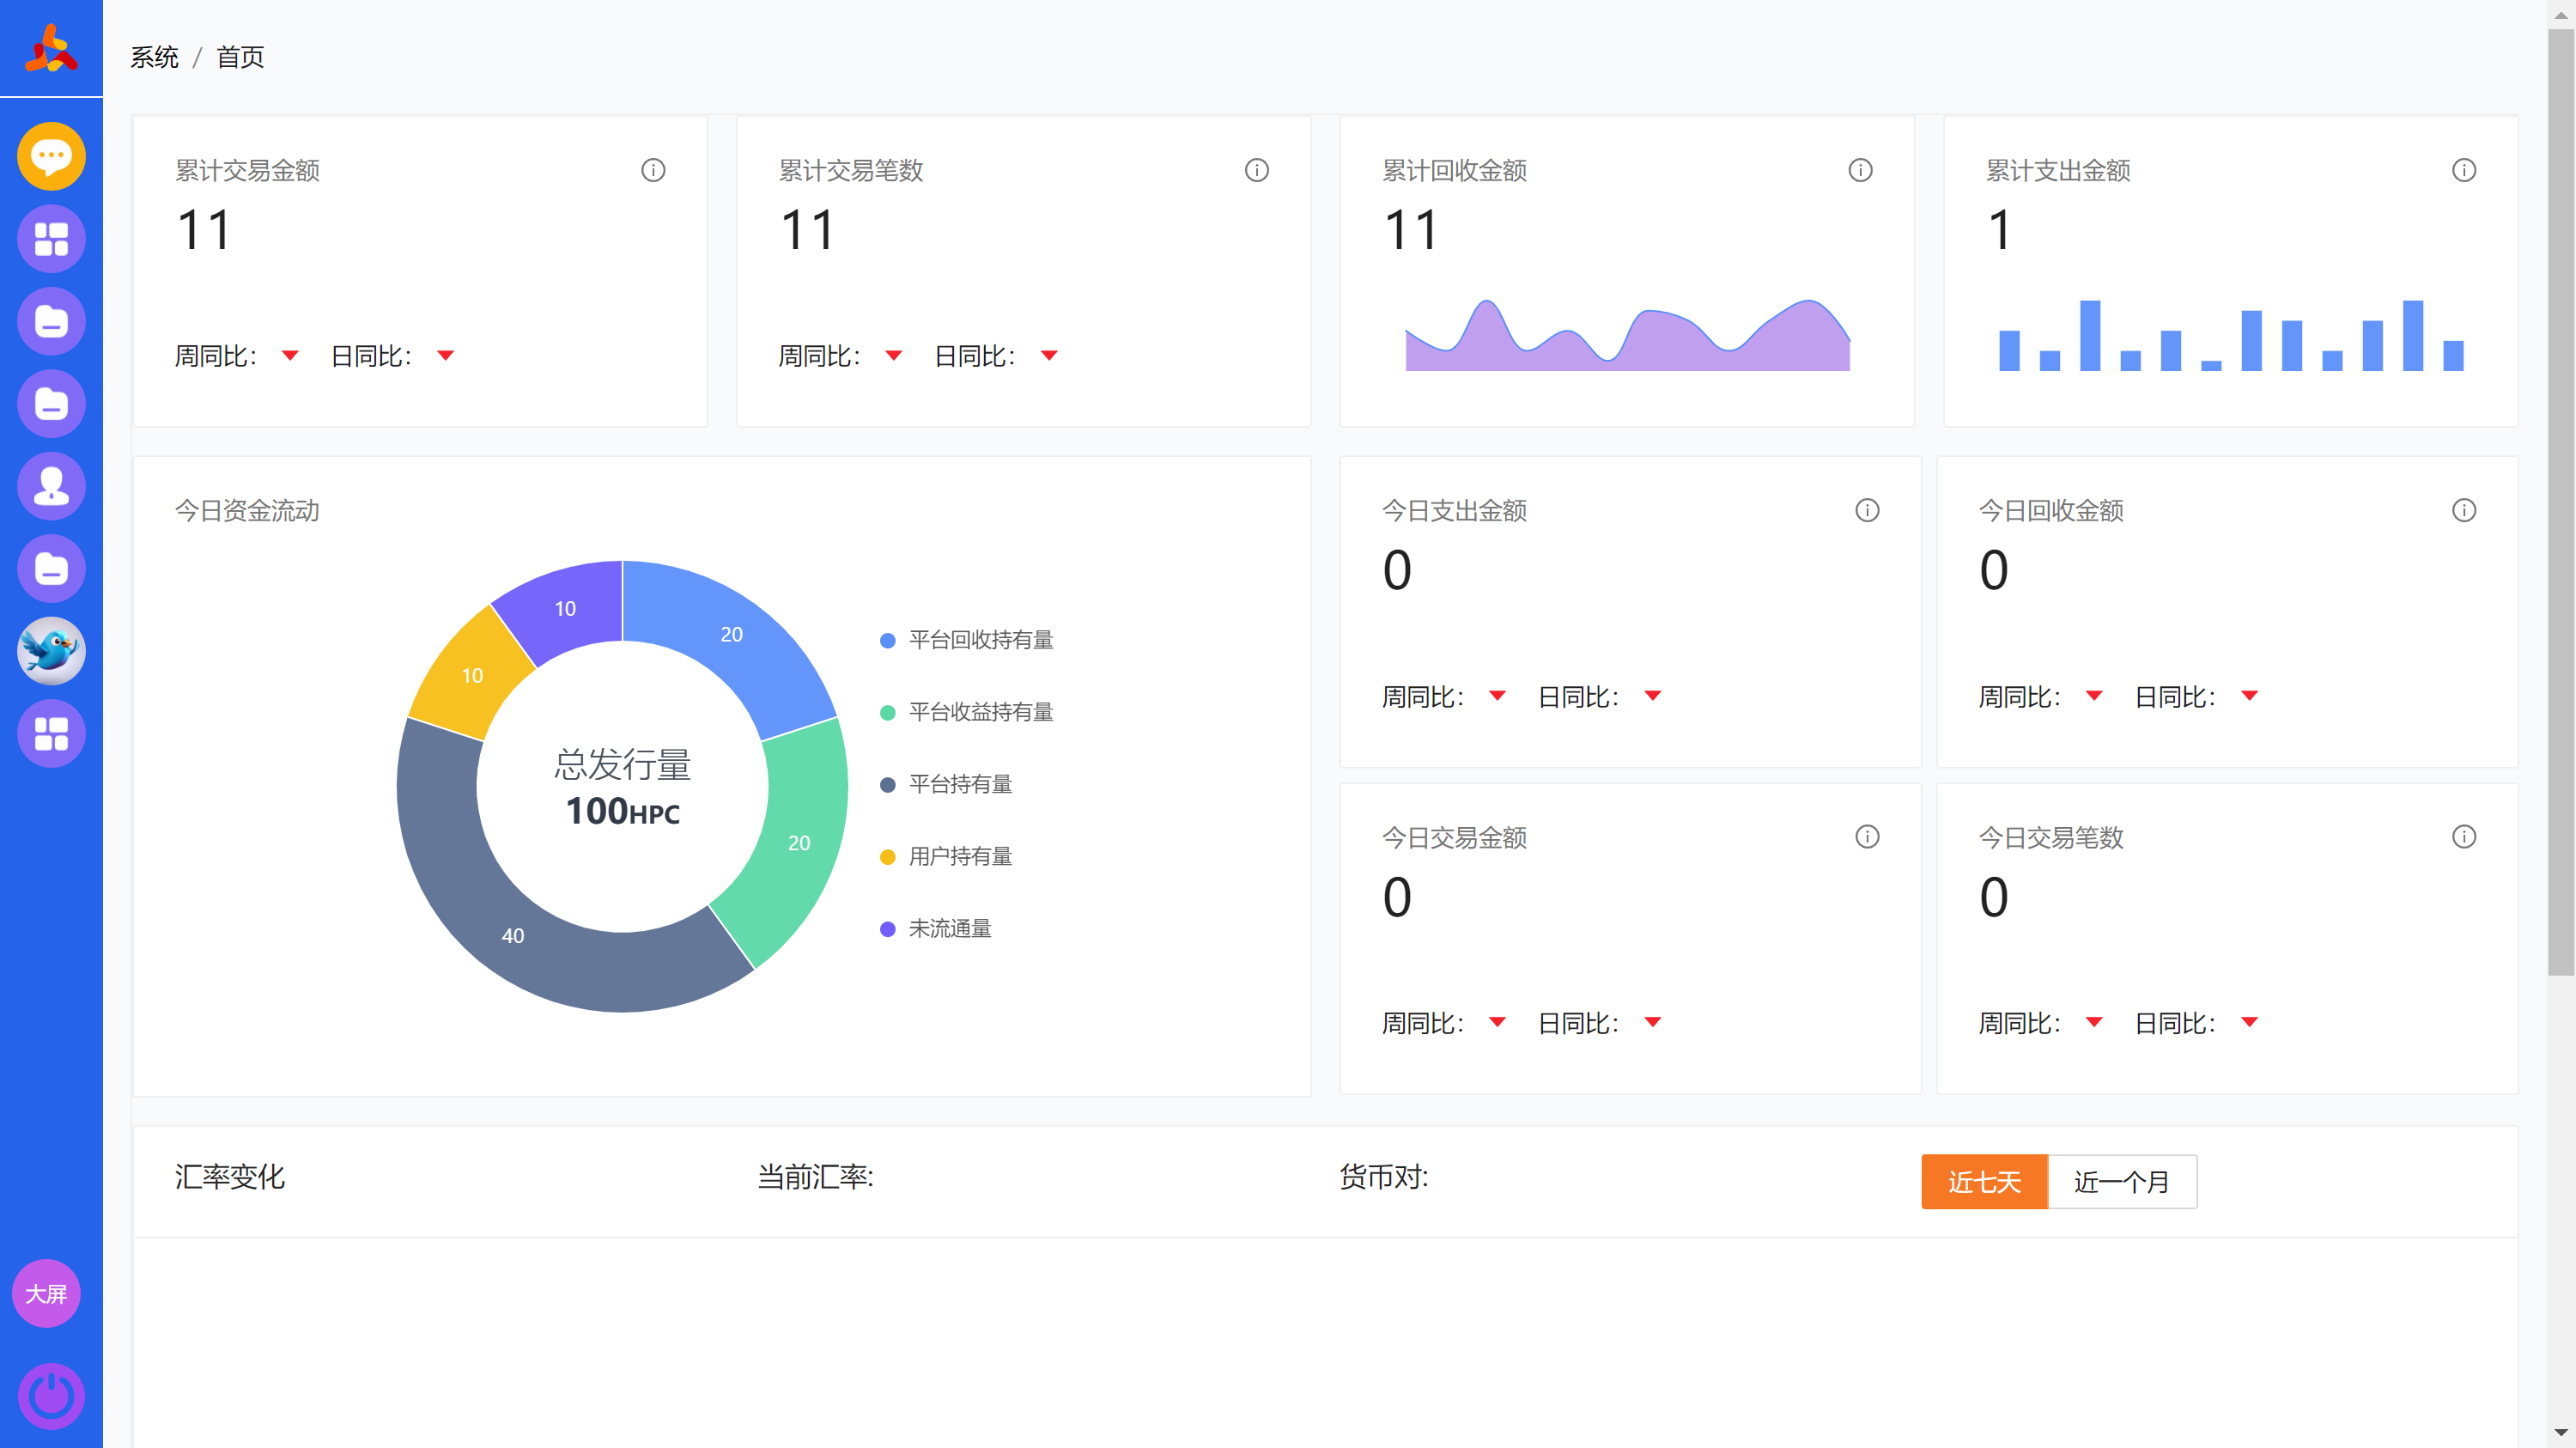Click 周同比 in 累计交易笔数 card
2576x1448 pixels.
820,356
